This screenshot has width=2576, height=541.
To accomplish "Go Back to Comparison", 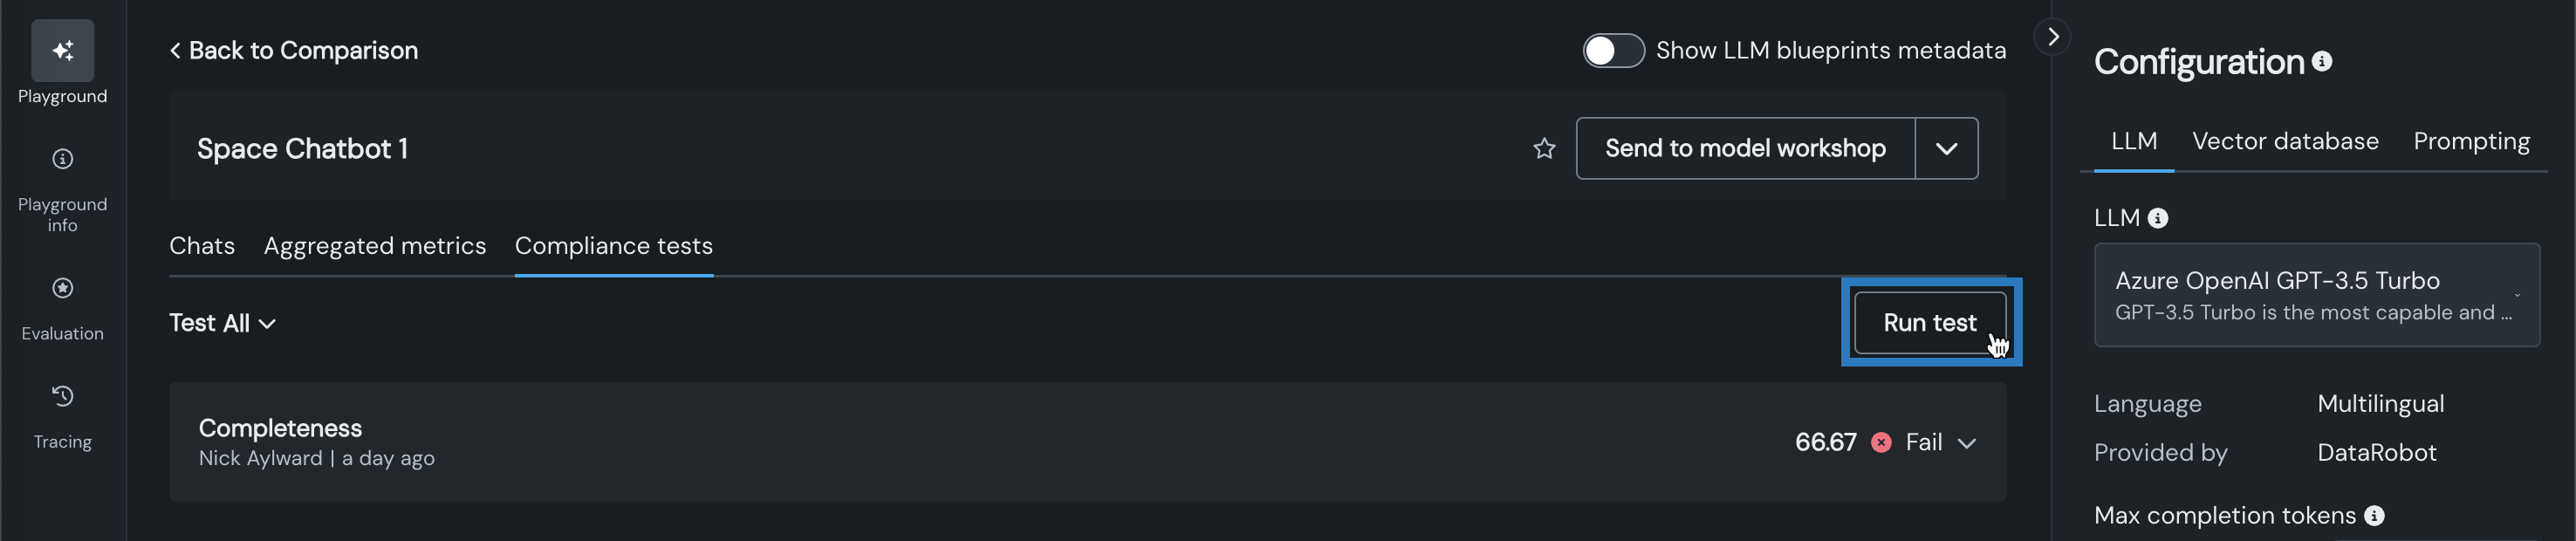I will pos(294,51).
